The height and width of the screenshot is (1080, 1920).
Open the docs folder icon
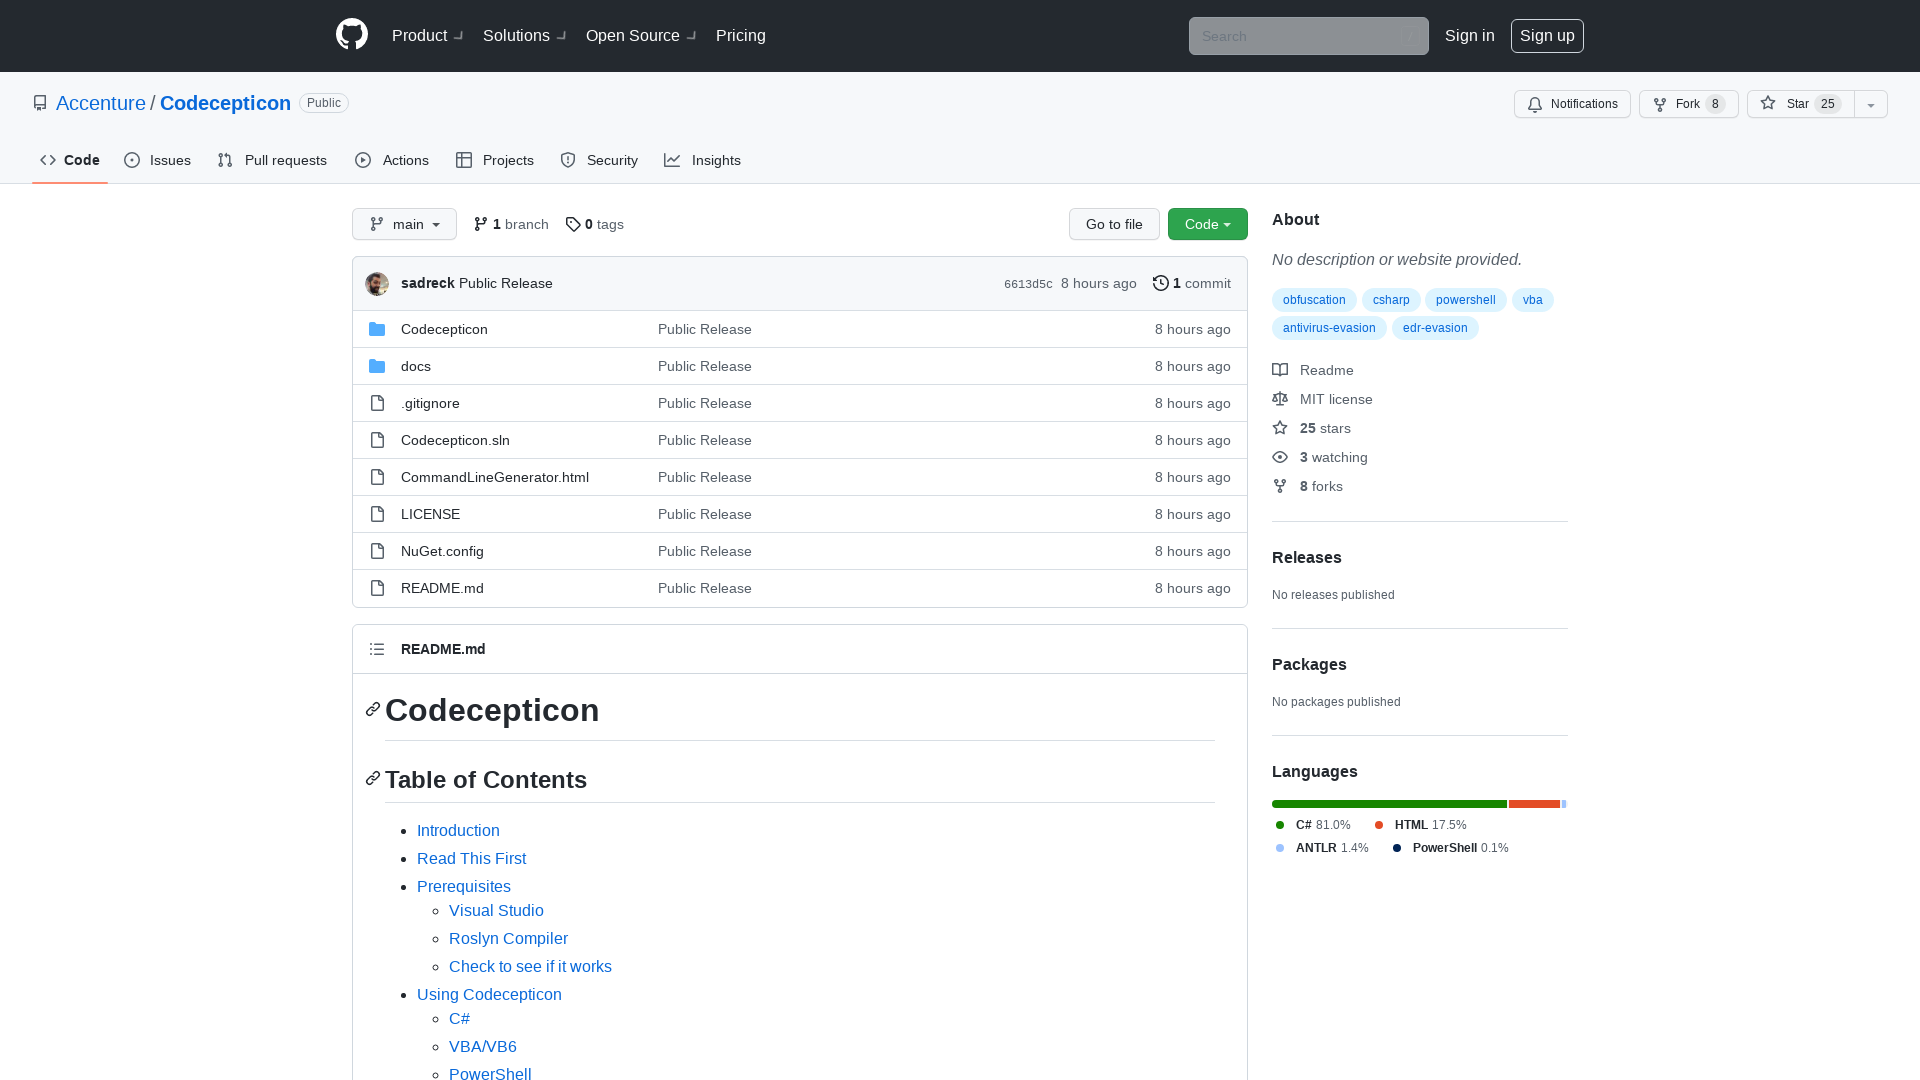coord(377,366)
